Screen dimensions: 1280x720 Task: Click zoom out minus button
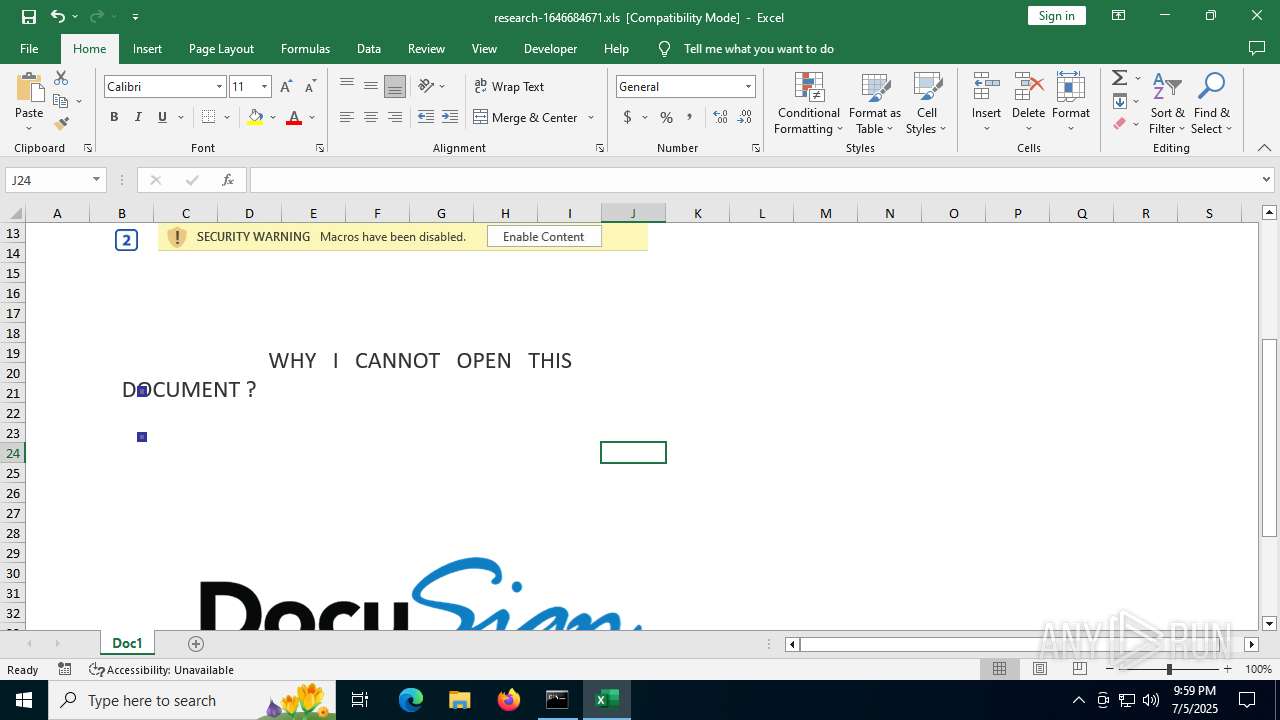(x=1111, y=669)
